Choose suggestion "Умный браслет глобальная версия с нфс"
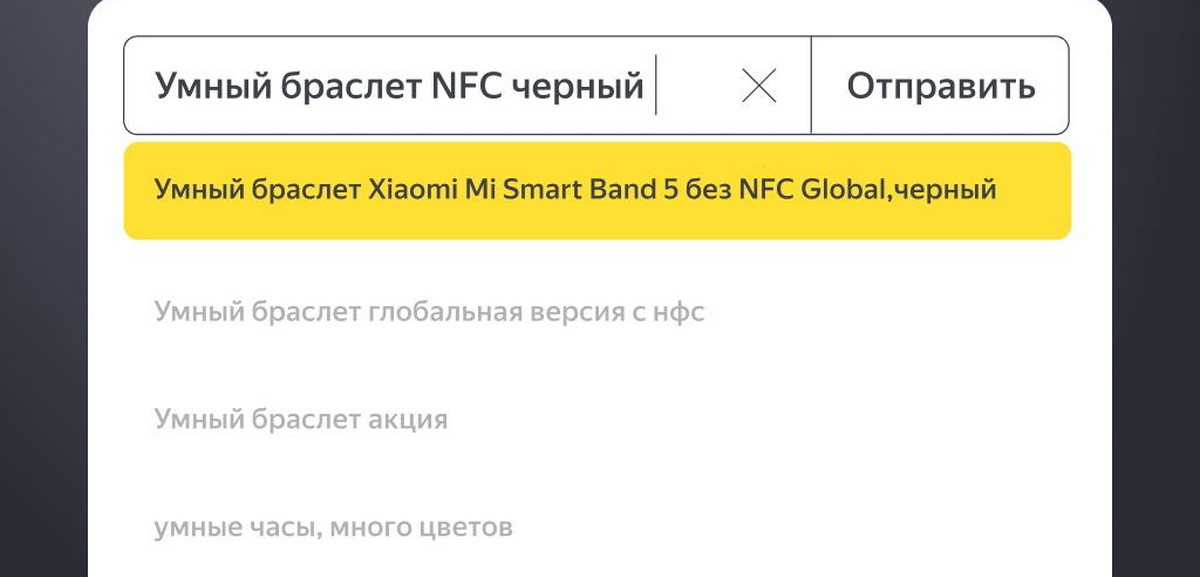This screenshot has height=577, width=1200. pos(430,312)
